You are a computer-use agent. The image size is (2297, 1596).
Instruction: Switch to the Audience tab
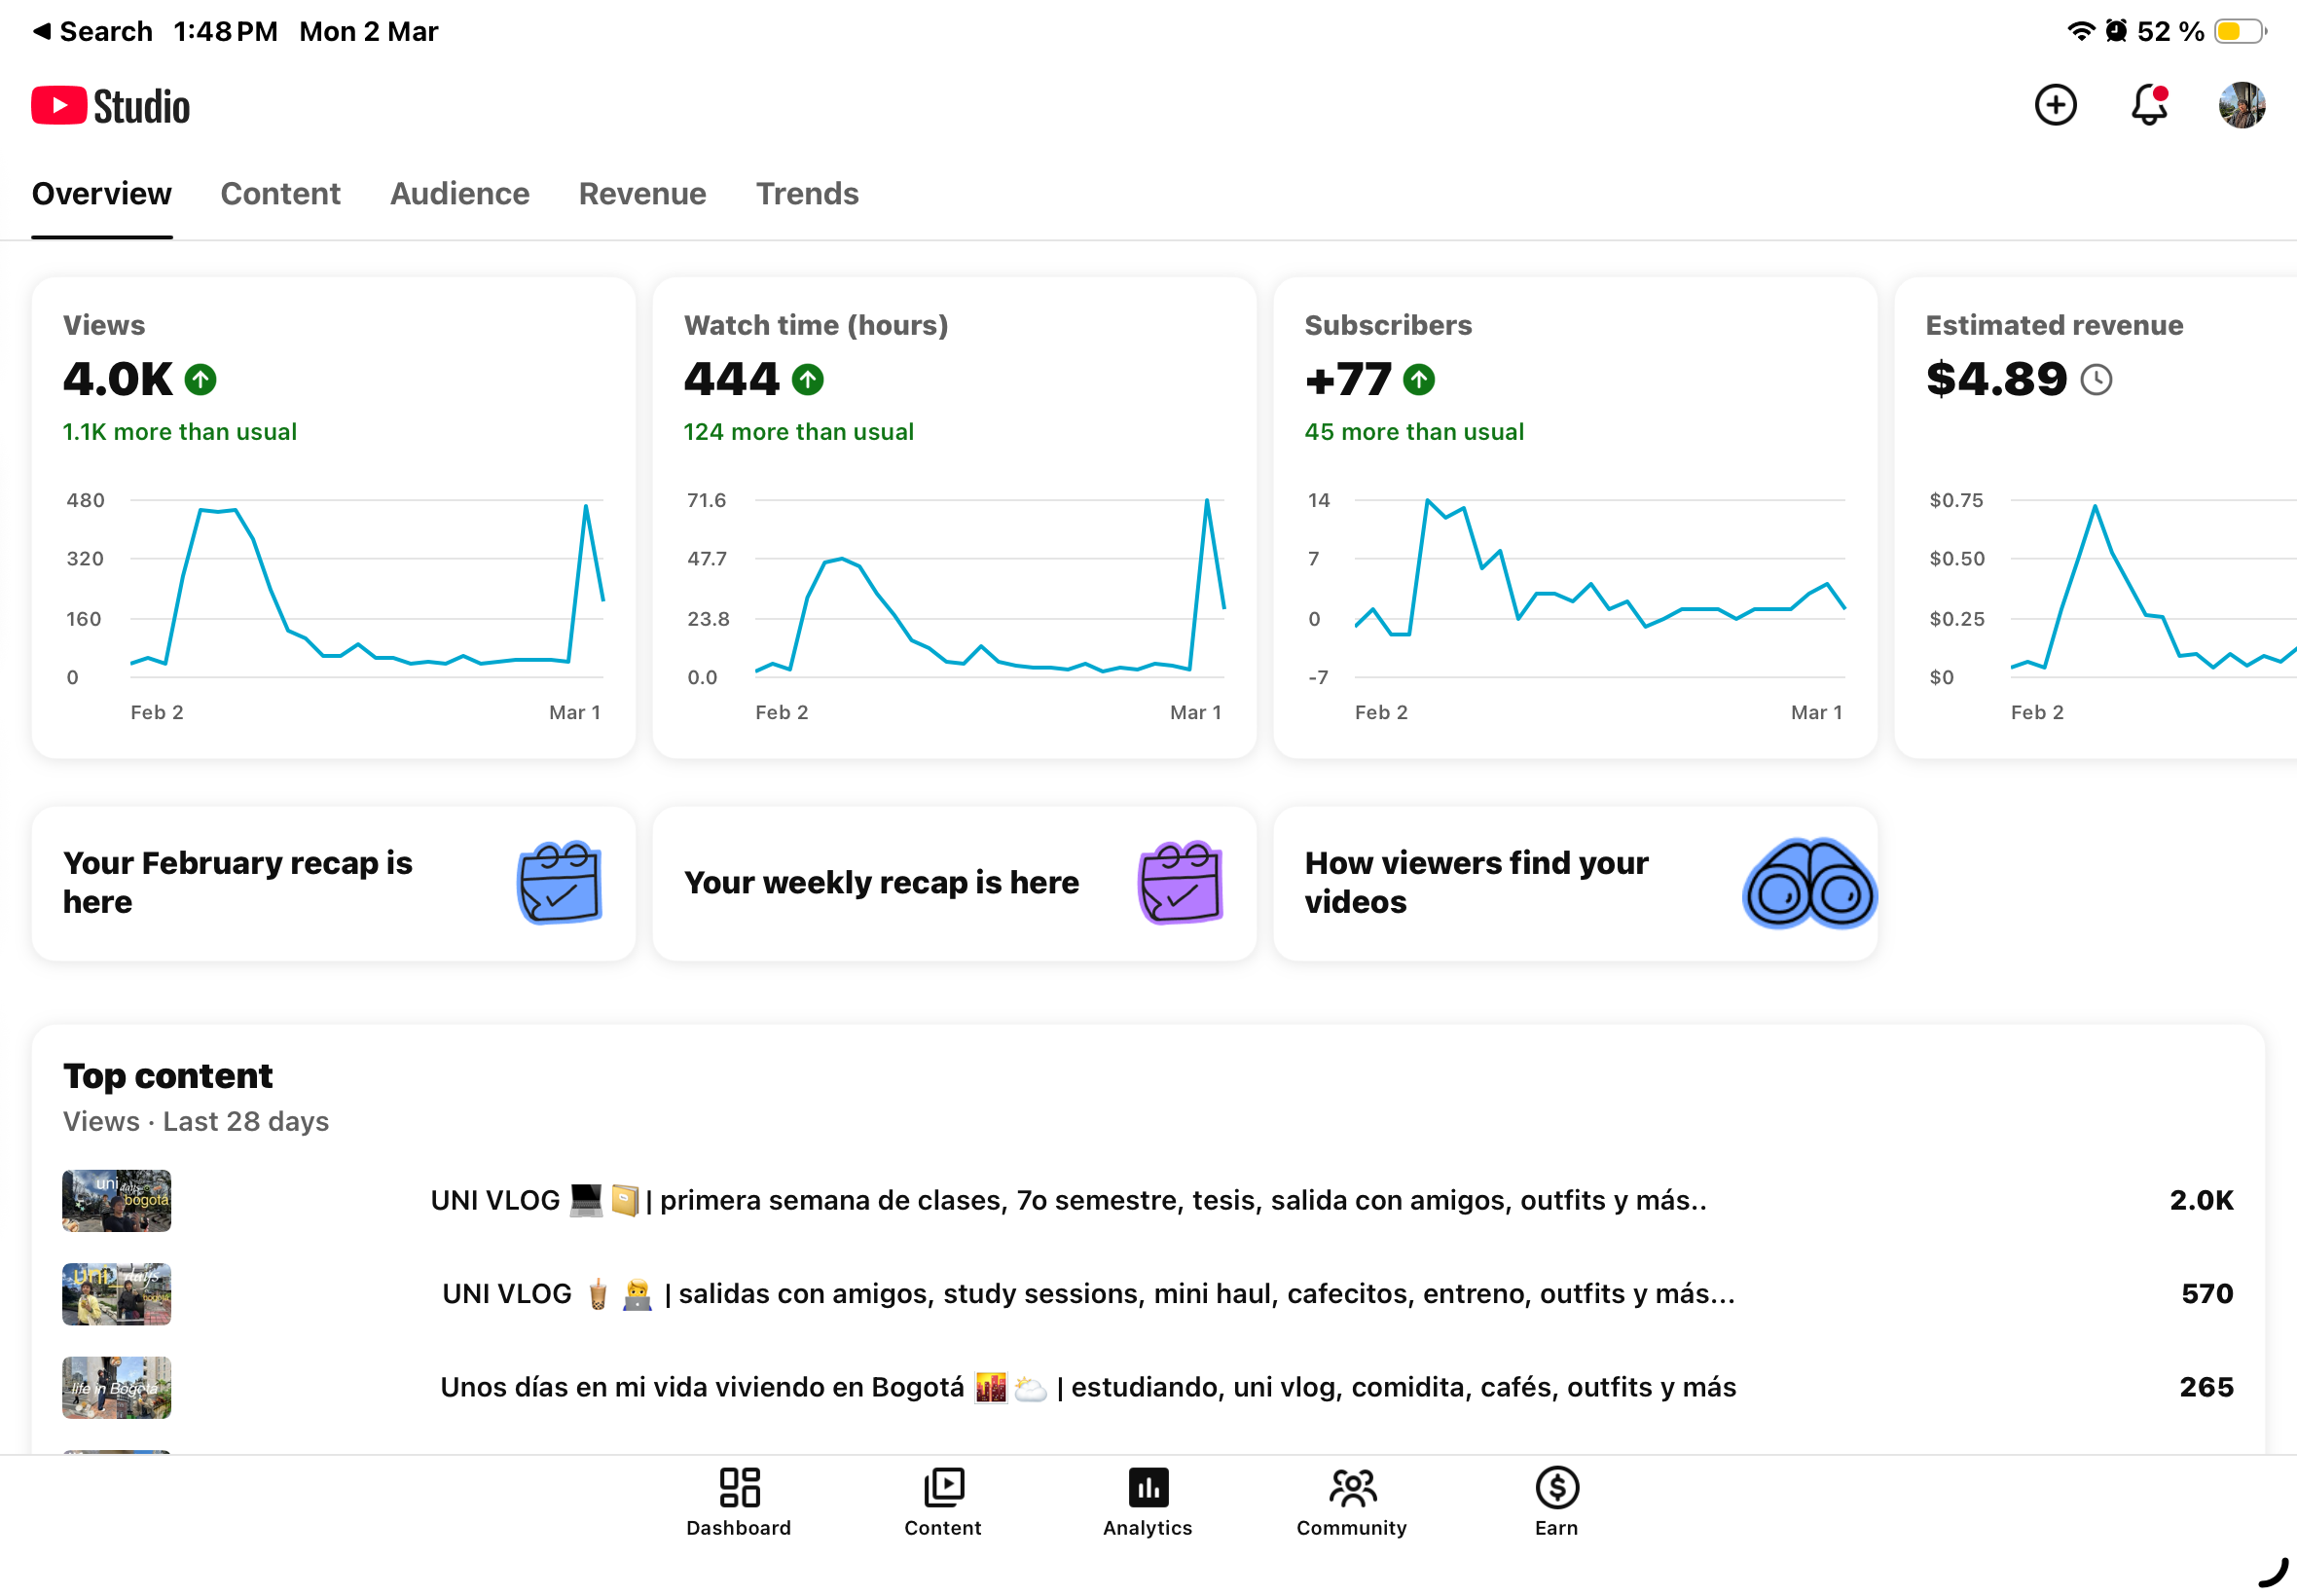click(459, 193)
